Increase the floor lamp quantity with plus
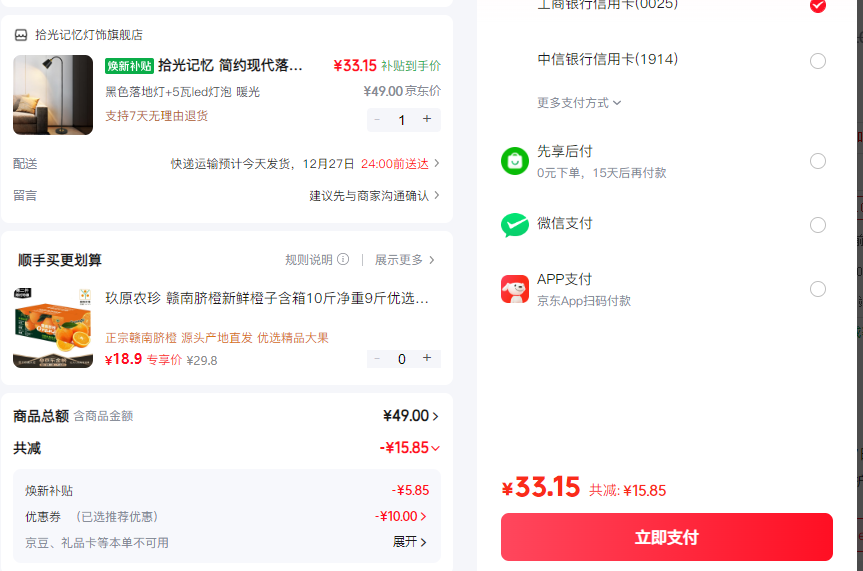 pyautogui.click(x=427, y=119)
